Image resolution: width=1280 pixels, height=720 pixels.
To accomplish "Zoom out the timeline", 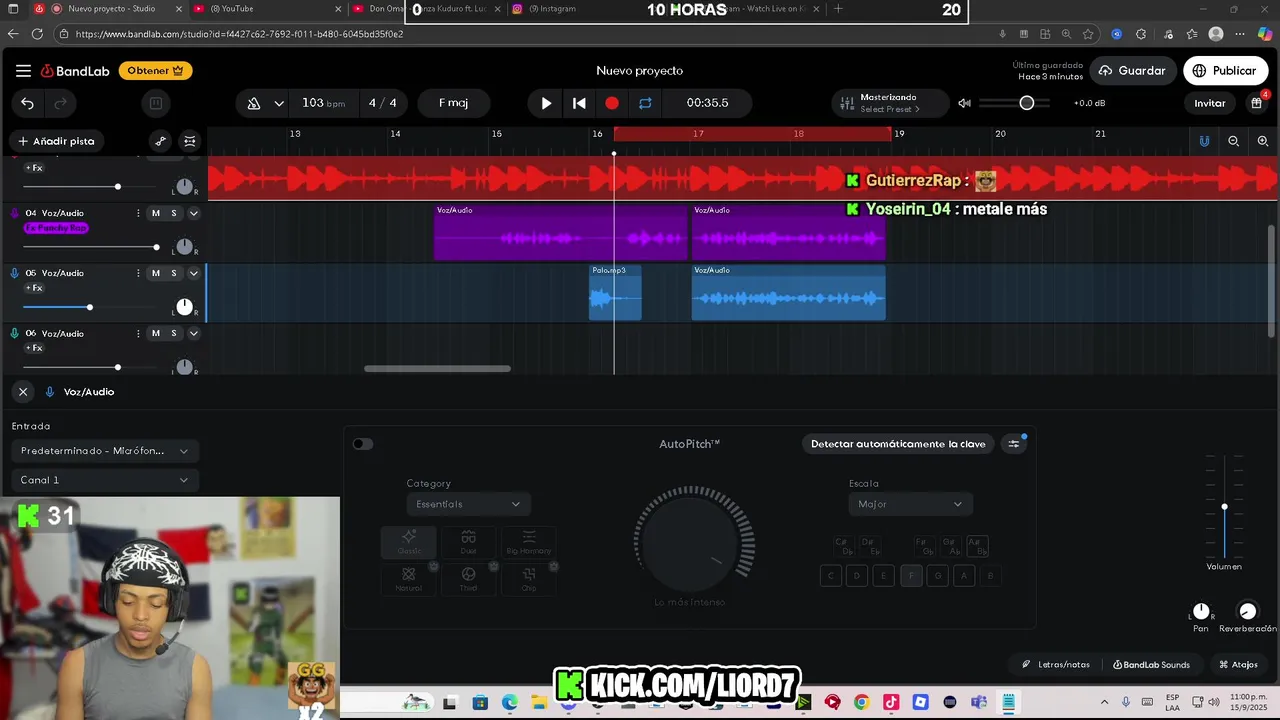I will (x=1233, y=141).
